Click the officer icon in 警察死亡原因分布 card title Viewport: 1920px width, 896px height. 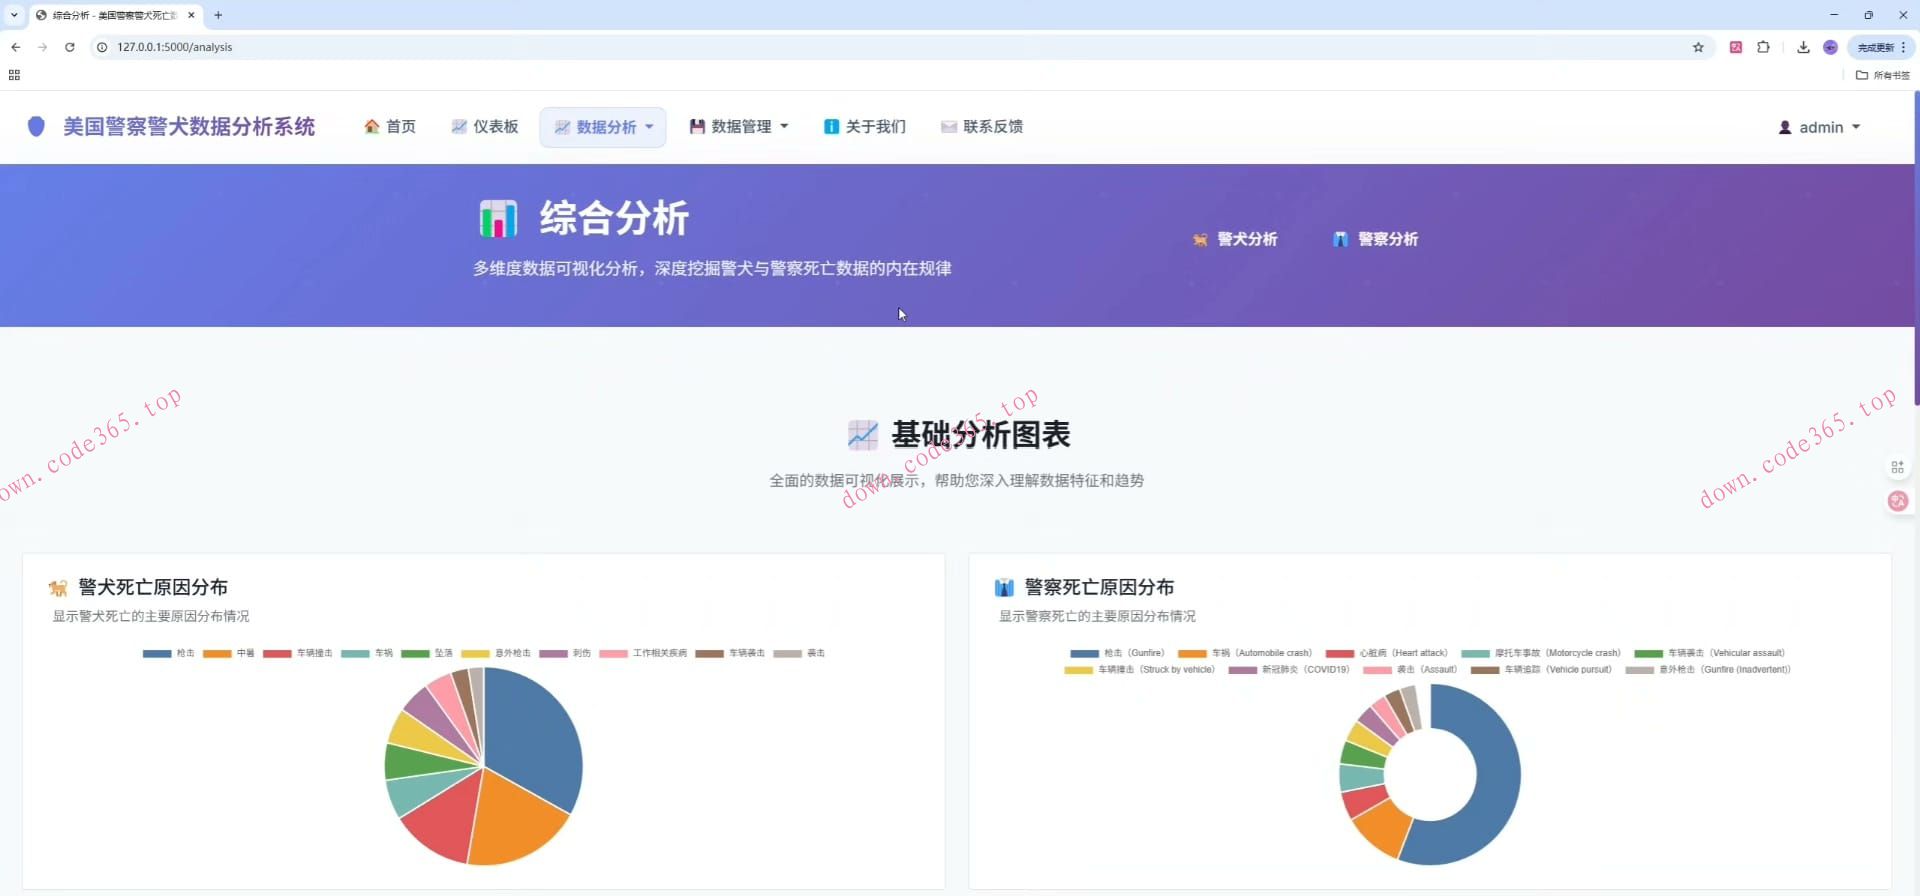point(1004,588)
